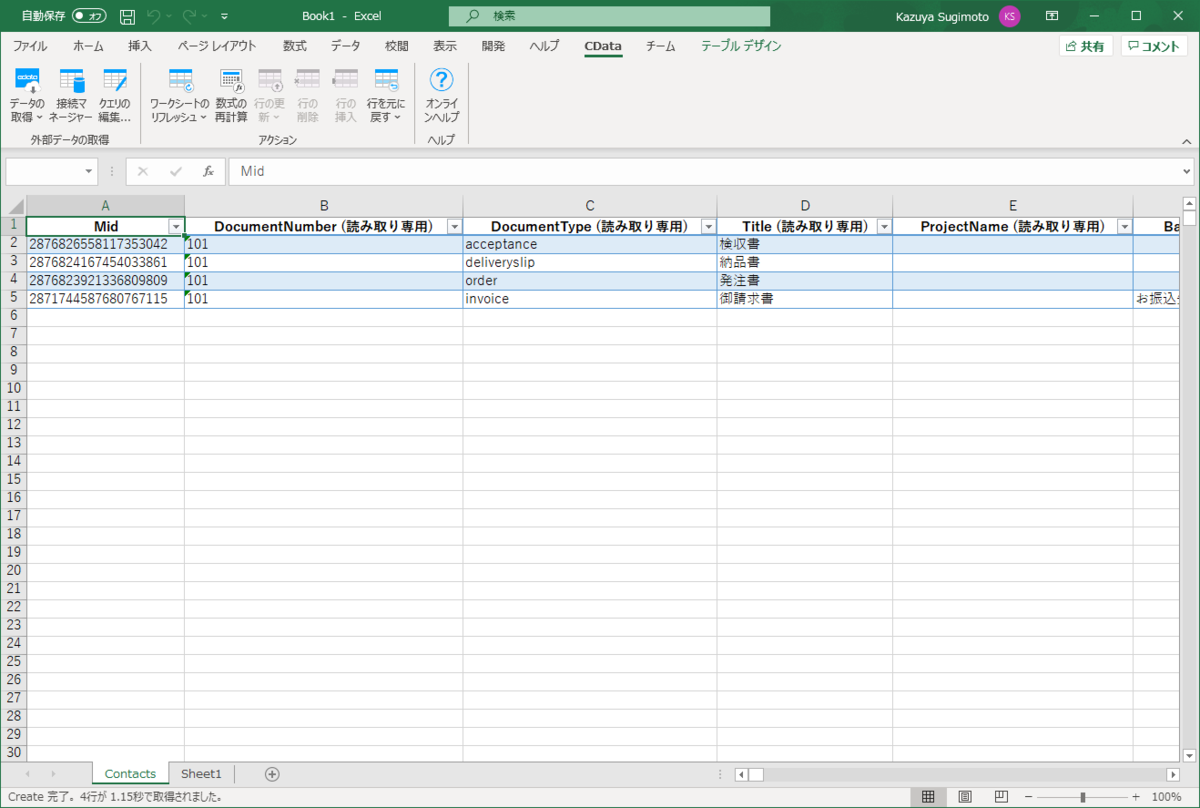Screen dimensions: 1200x808
Task: Open the ファイル tab
Action: [x=30, y=46]
